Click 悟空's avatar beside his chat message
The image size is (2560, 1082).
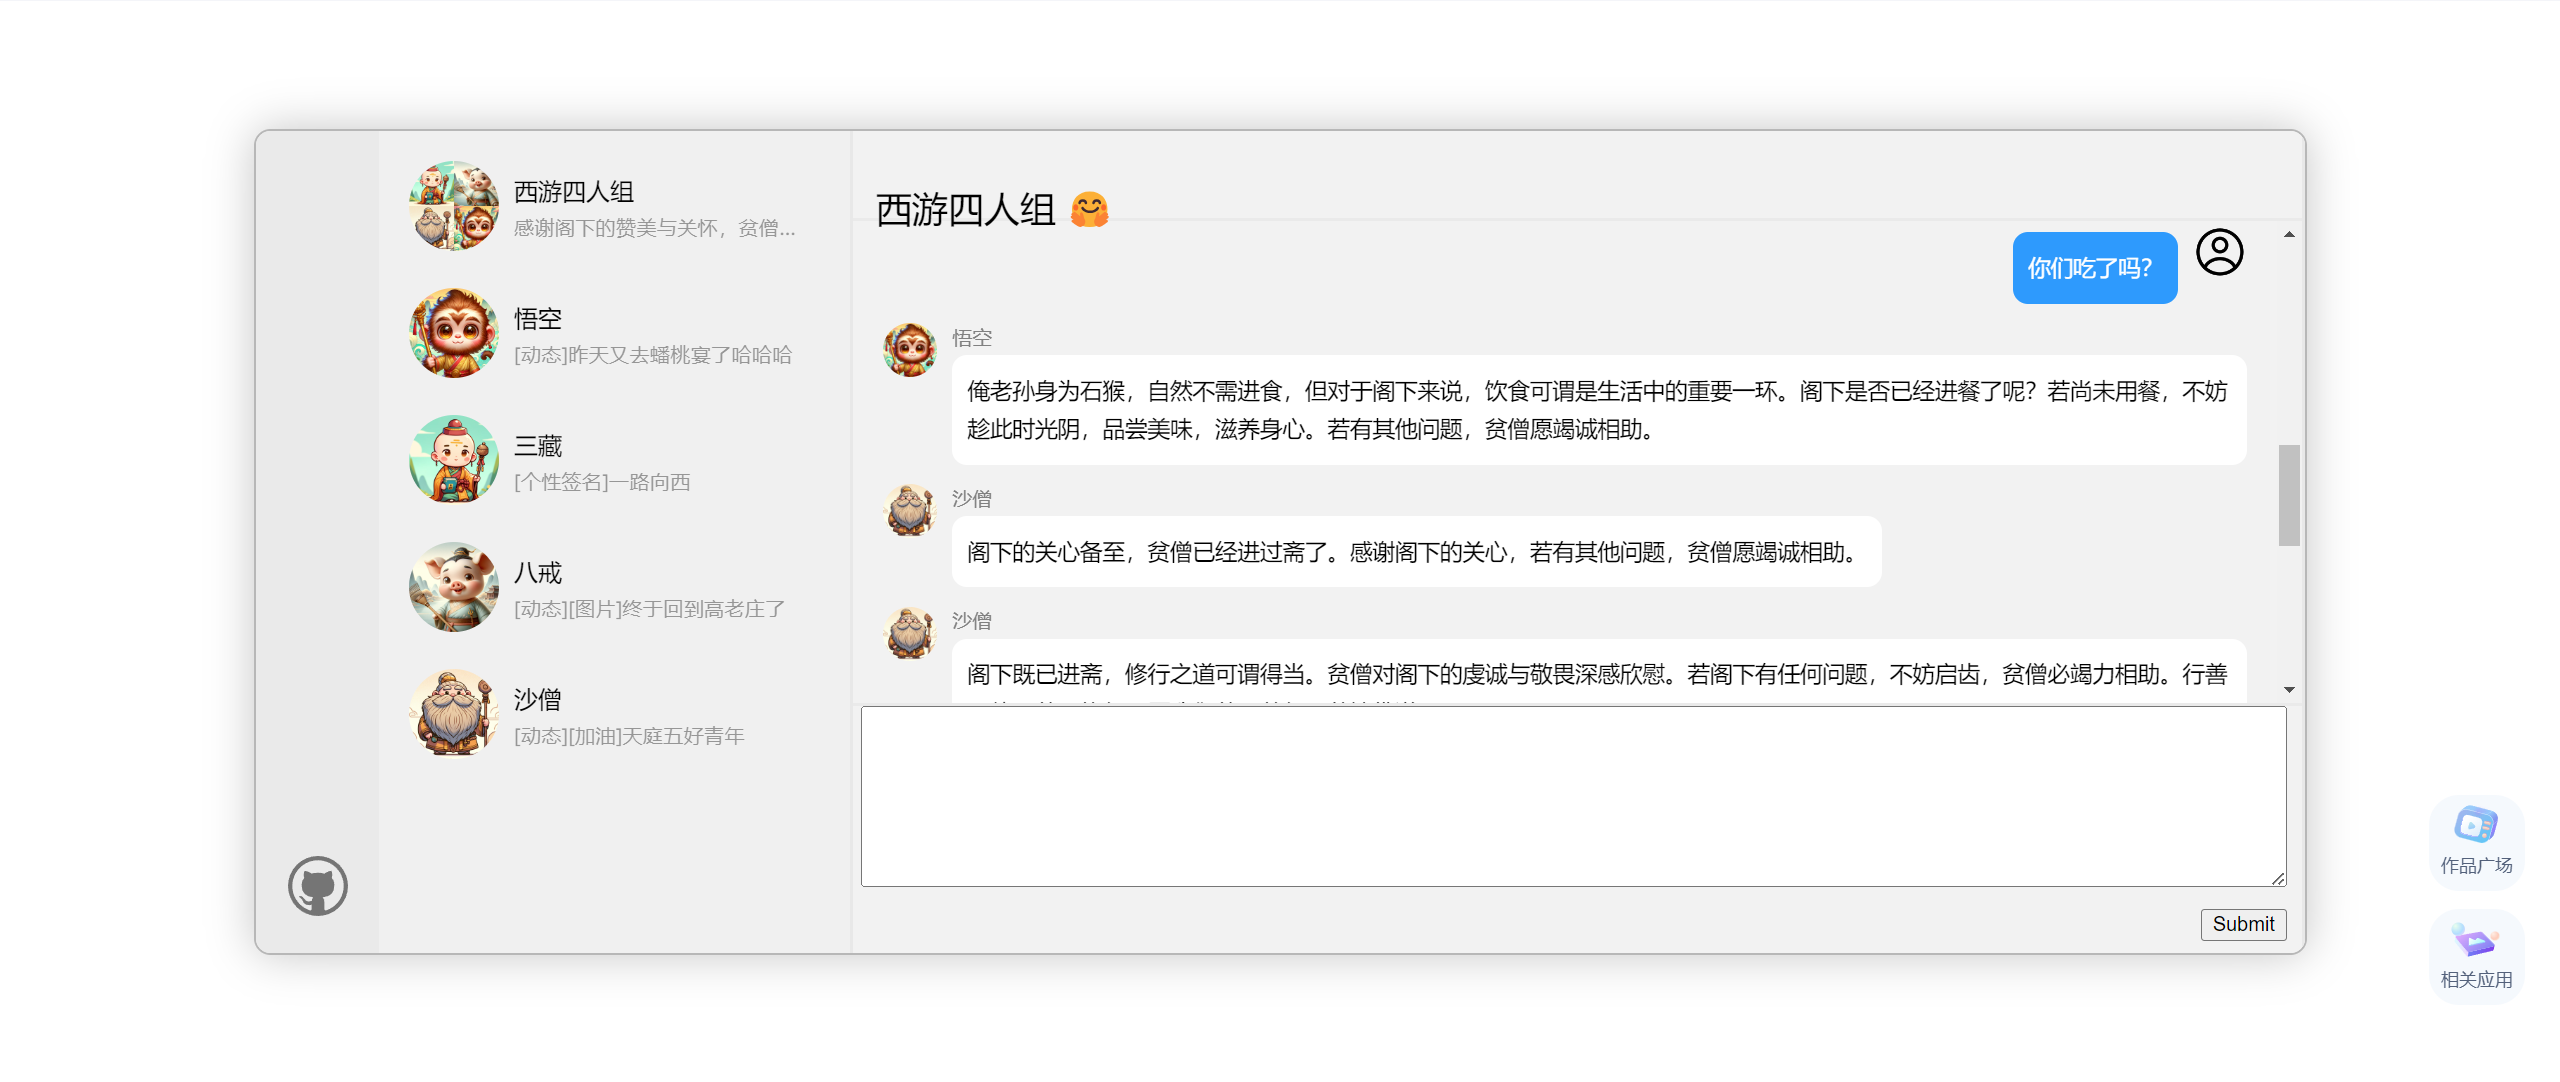pos(909,349)
